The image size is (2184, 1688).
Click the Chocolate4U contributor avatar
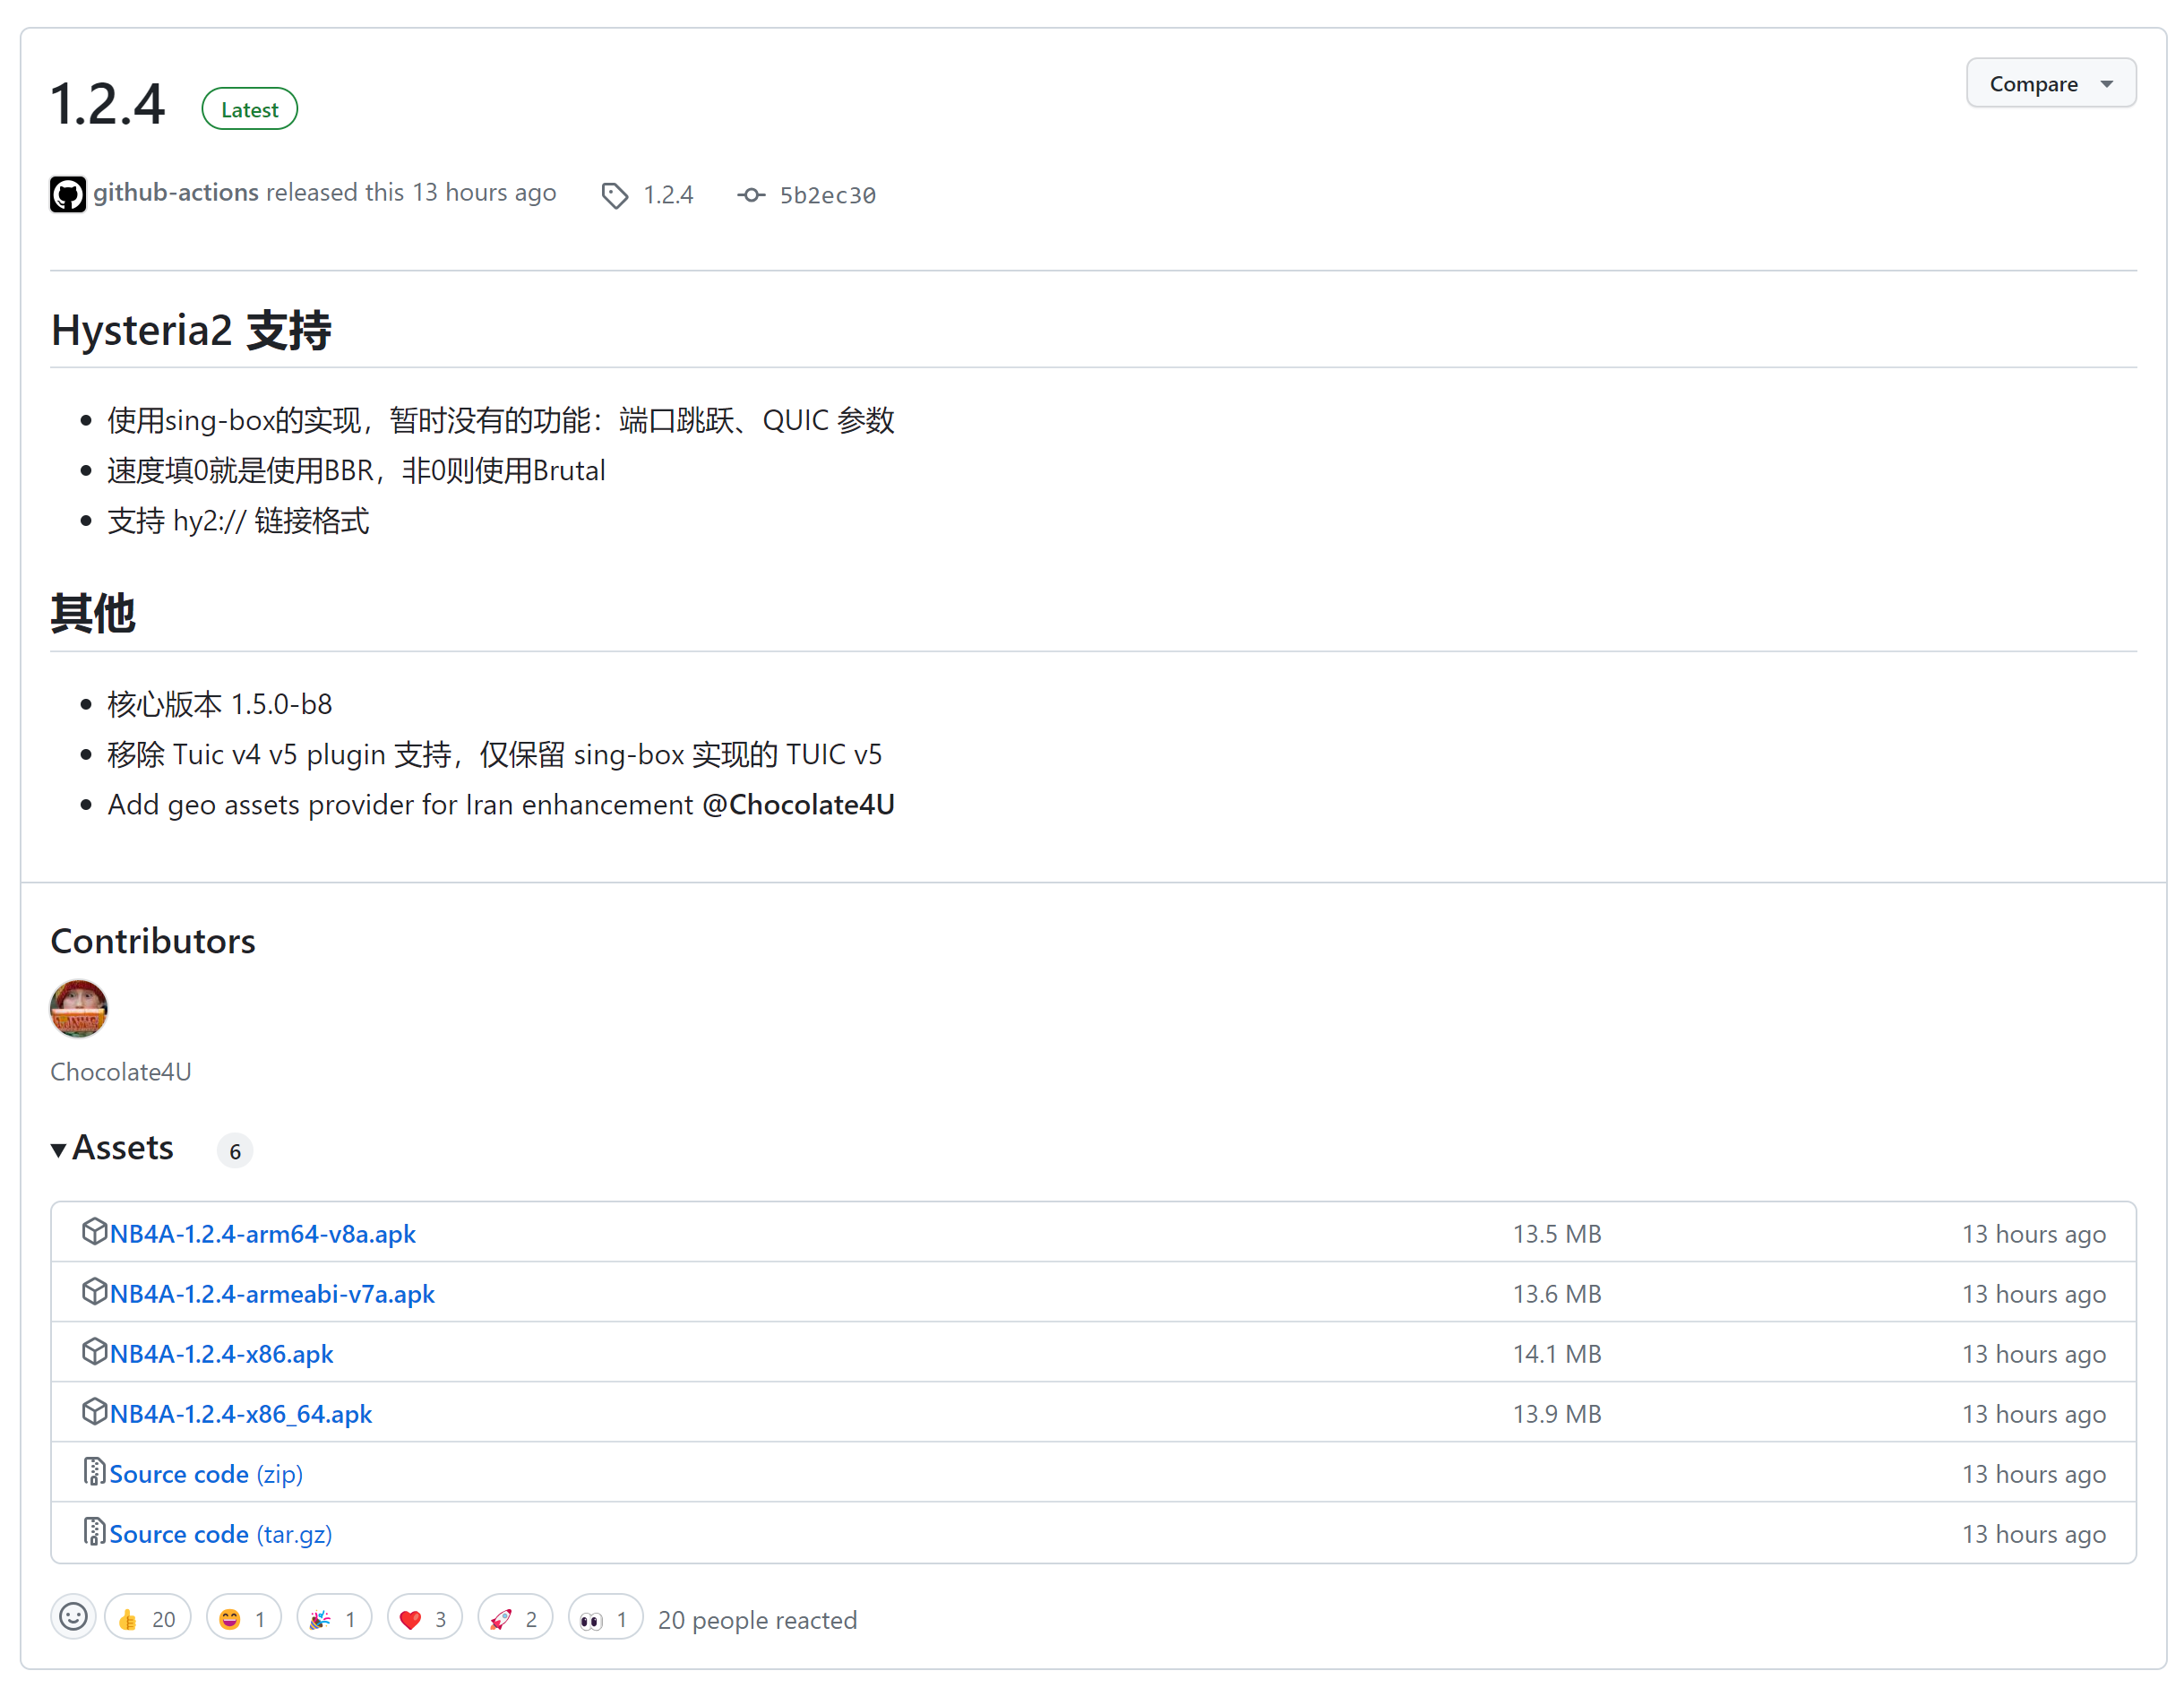[79, 1008]
